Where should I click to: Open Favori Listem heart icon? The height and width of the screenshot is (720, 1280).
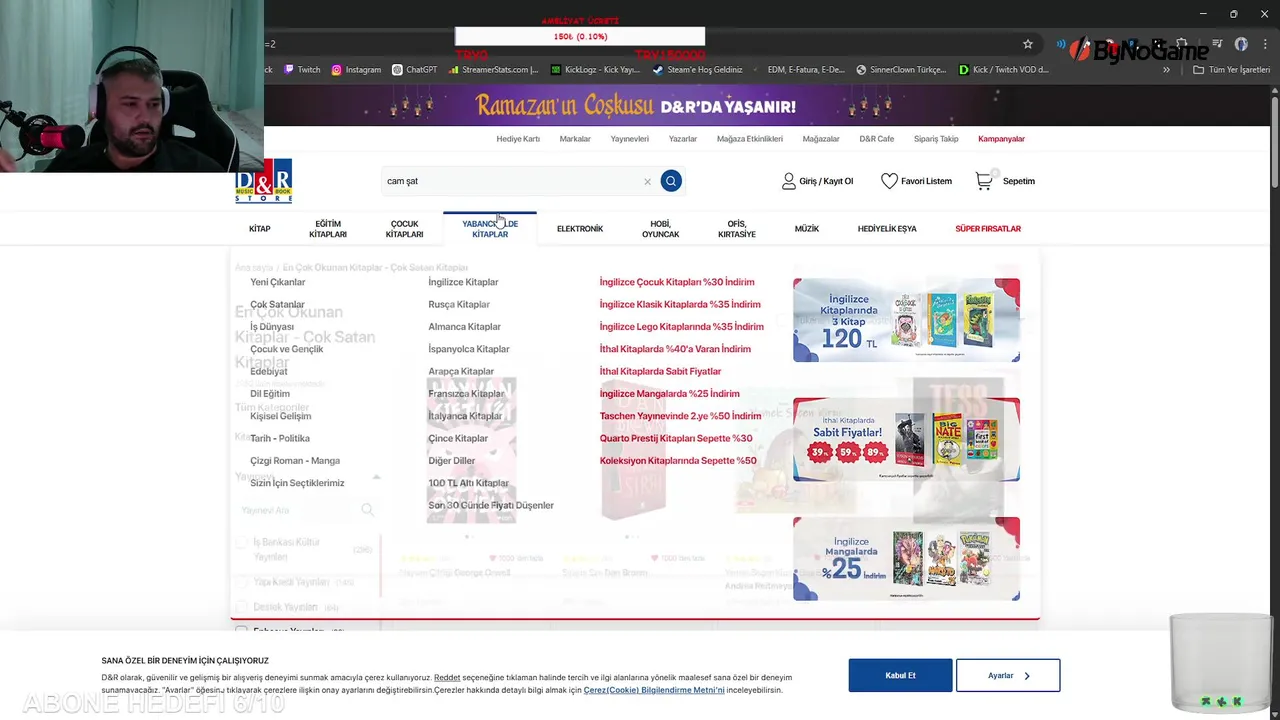916,181
